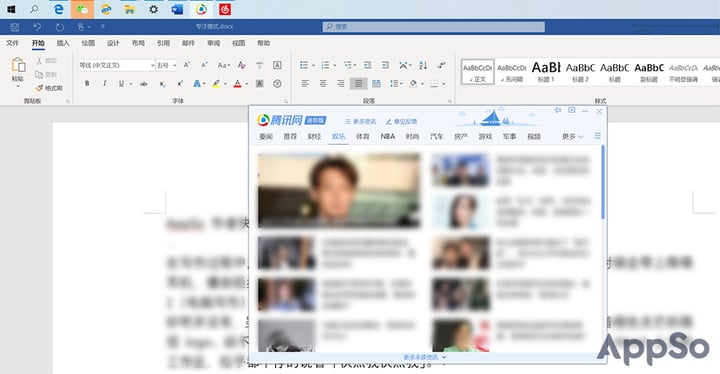This screenshot has height=374, width=720.
Task: Click the Format Painter tool
Action: tap(49, 88)
